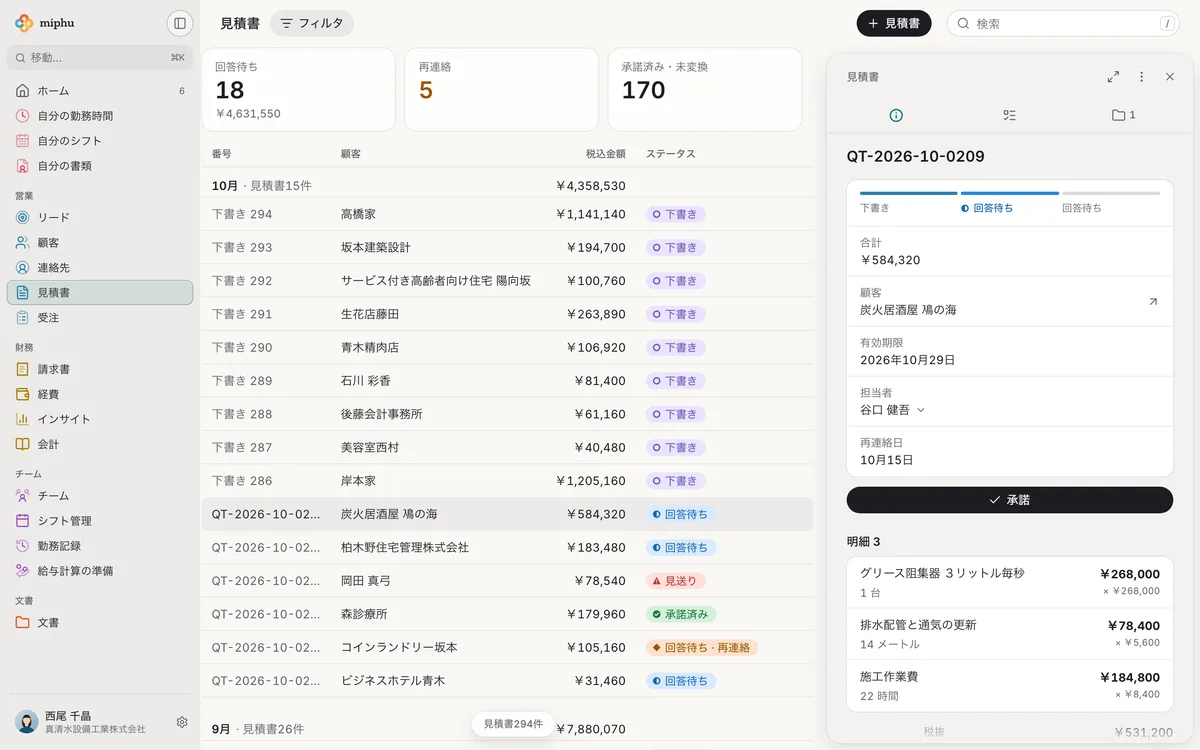The image size is (1200, 750).
Task: Select the 下書き progress step
Action: [x=908, y=201]
